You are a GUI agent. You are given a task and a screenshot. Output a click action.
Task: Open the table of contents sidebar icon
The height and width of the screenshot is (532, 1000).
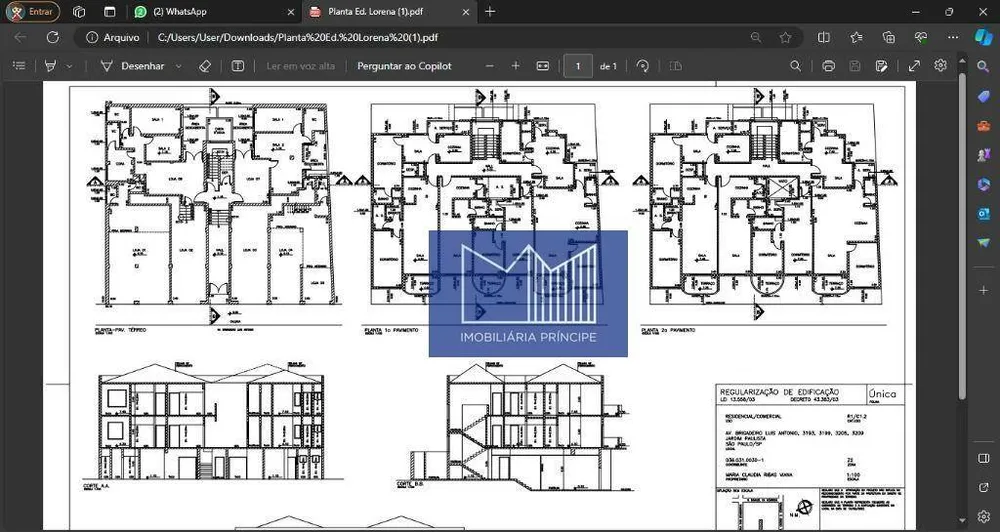pos(19,66)
